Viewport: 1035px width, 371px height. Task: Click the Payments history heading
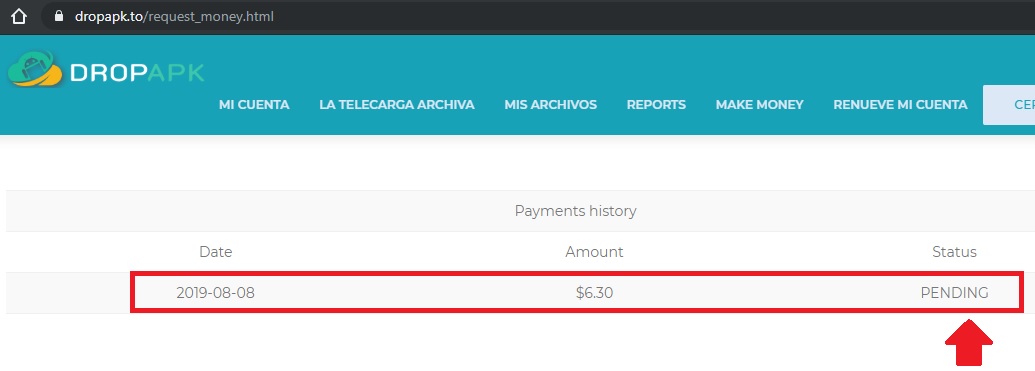coord(575,211)
